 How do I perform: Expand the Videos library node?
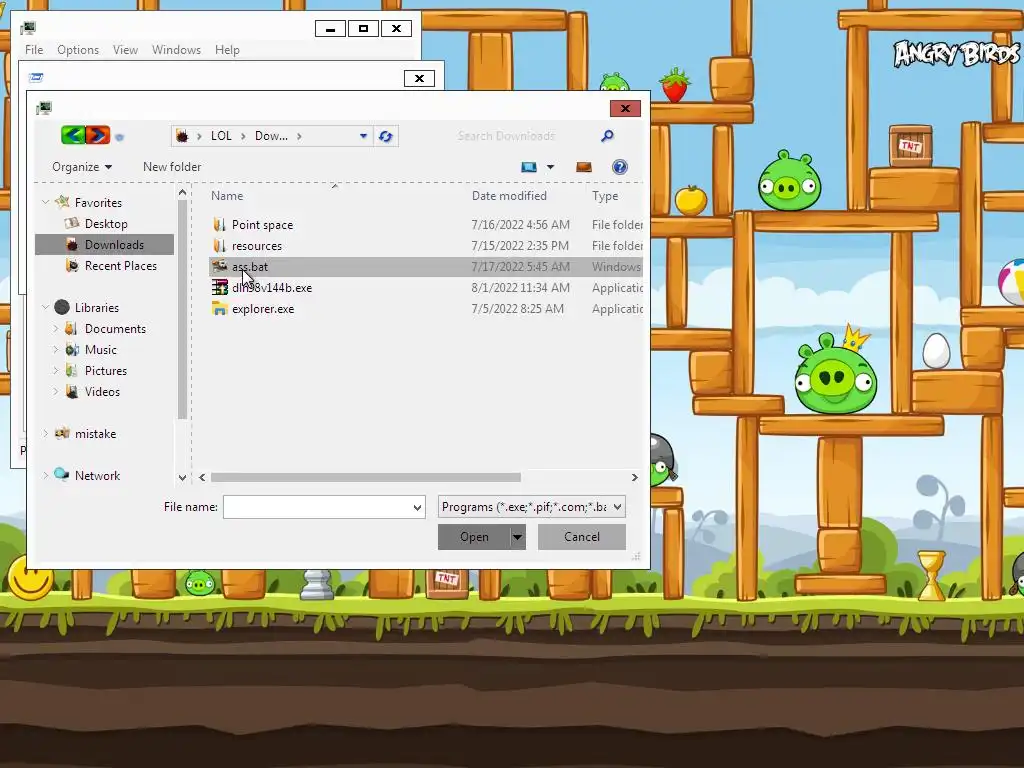pos(56,391)
